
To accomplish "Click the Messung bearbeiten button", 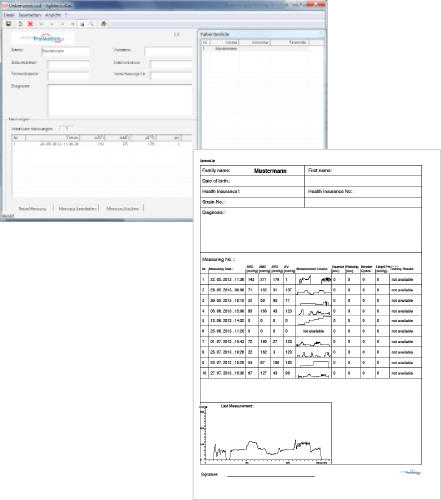I will pos(77,209).
